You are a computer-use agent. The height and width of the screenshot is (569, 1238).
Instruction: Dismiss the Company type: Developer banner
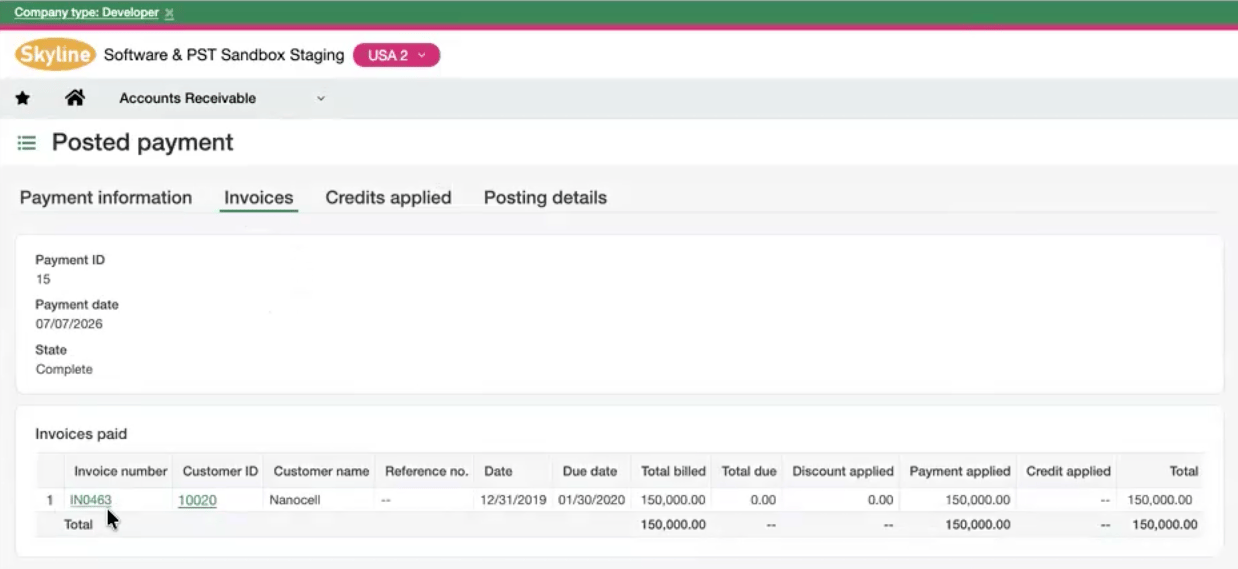click(169, 13)
